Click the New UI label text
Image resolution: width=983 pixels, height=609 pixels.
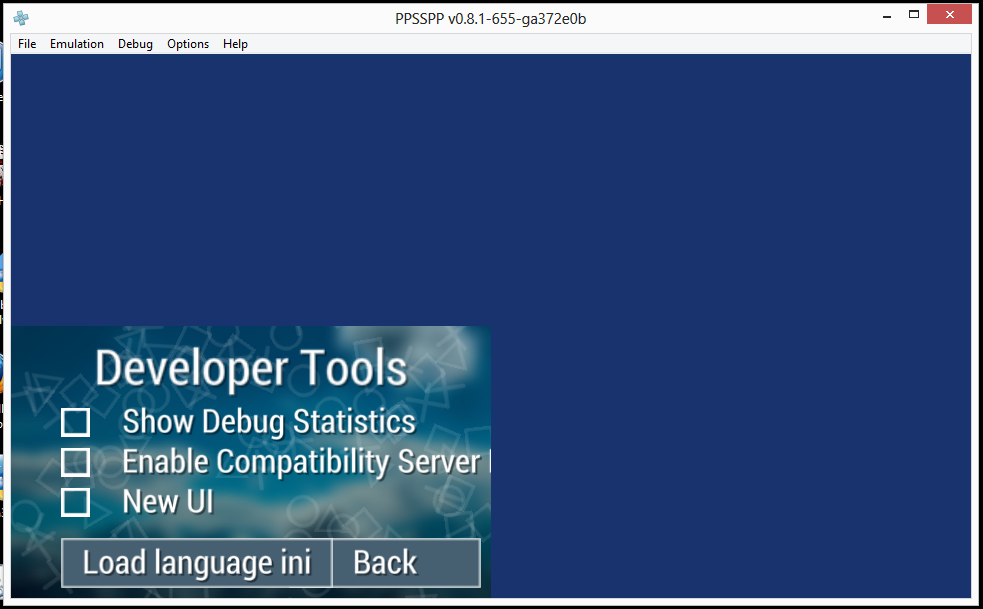click(x=168, y=502)
